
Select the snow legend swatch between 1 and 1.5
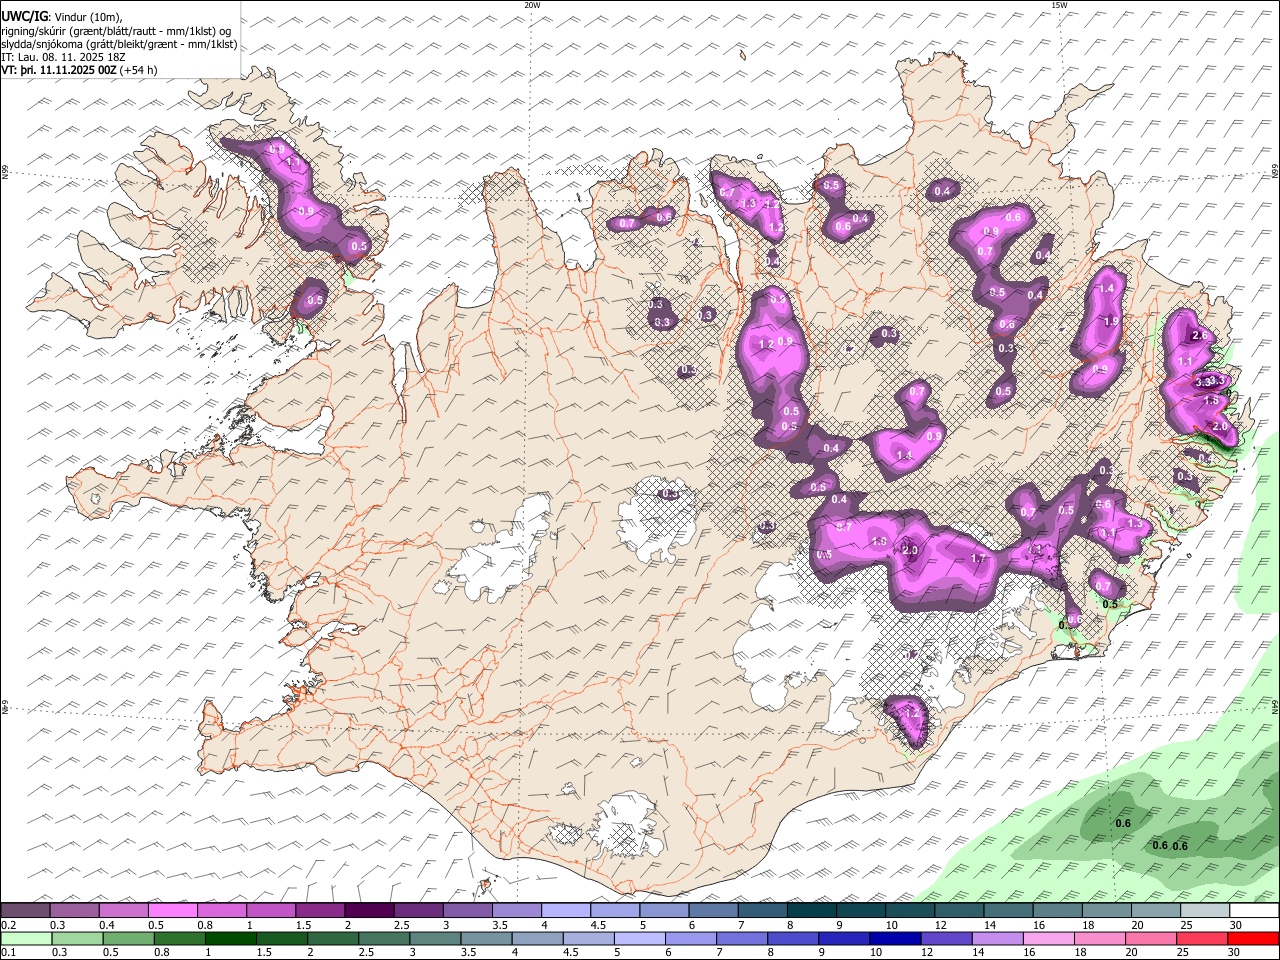tap(270, 910)
